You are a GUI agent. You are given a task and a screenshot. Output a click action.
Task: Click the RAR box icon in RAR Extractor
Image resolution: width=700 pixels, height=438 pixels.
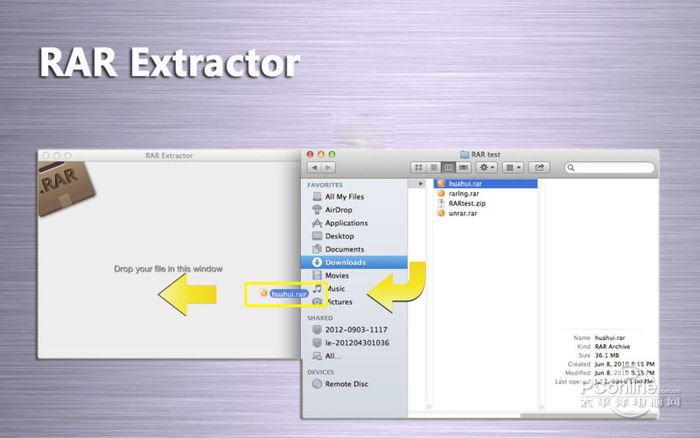[x=65, y=188]
